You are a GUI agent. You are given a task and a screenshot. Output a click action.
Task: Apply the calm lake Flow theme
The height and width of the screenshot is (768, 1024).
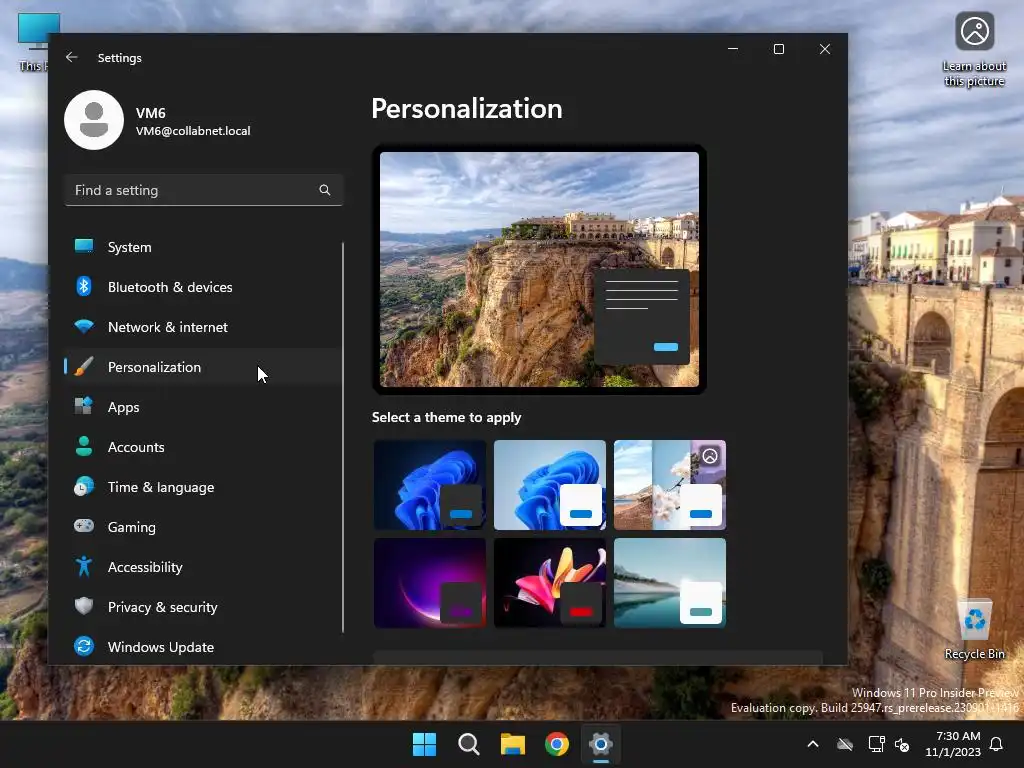[670, 583]
